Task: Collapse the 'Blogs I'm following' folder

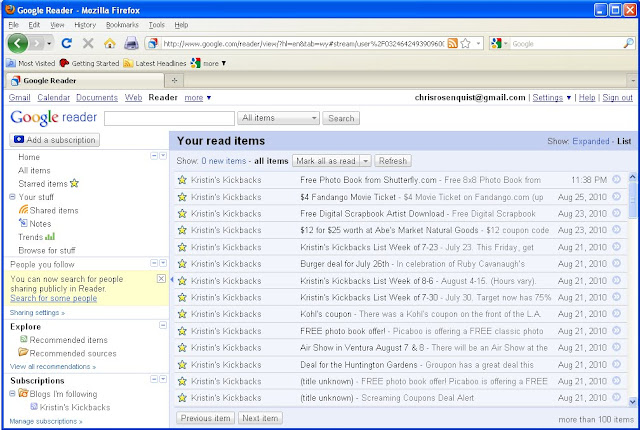Action: [12, 393]
